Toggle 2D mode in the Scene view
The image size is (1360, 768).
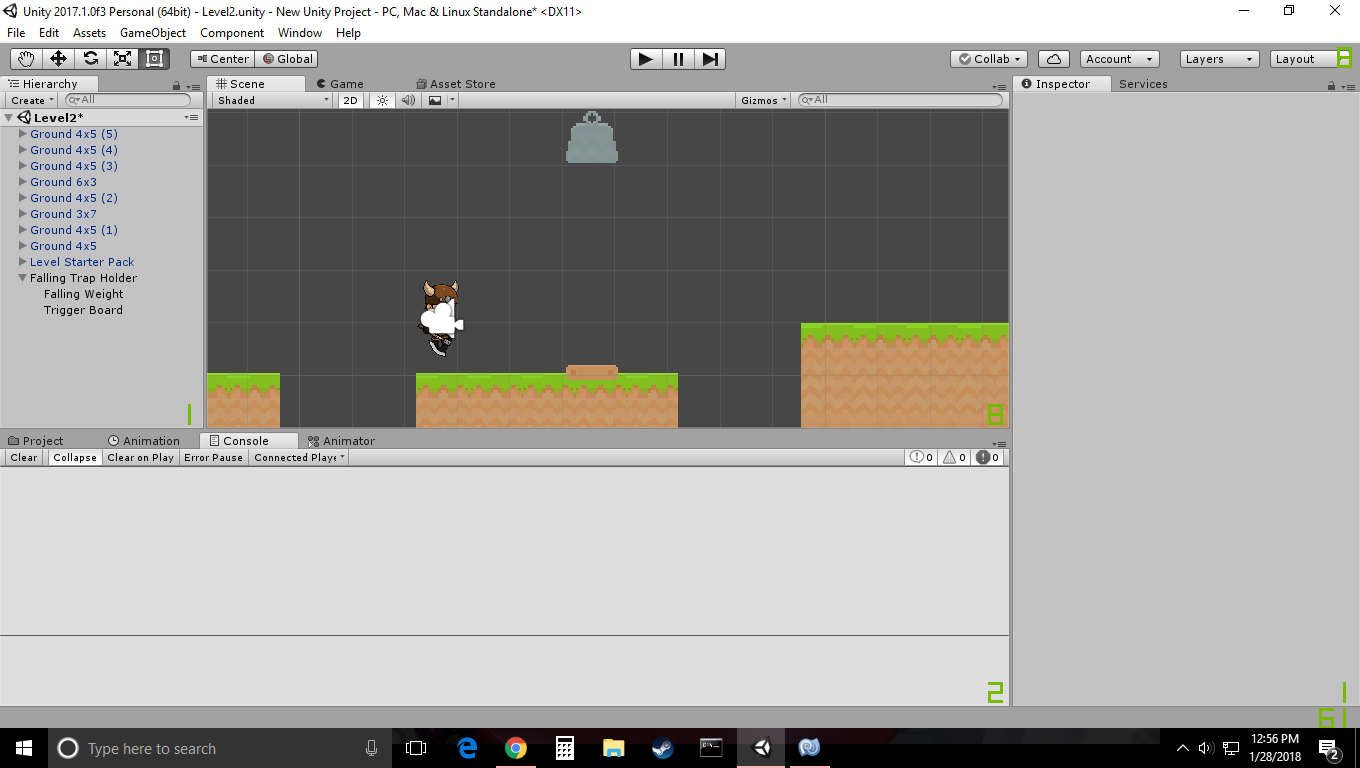(x=350, y=100)
